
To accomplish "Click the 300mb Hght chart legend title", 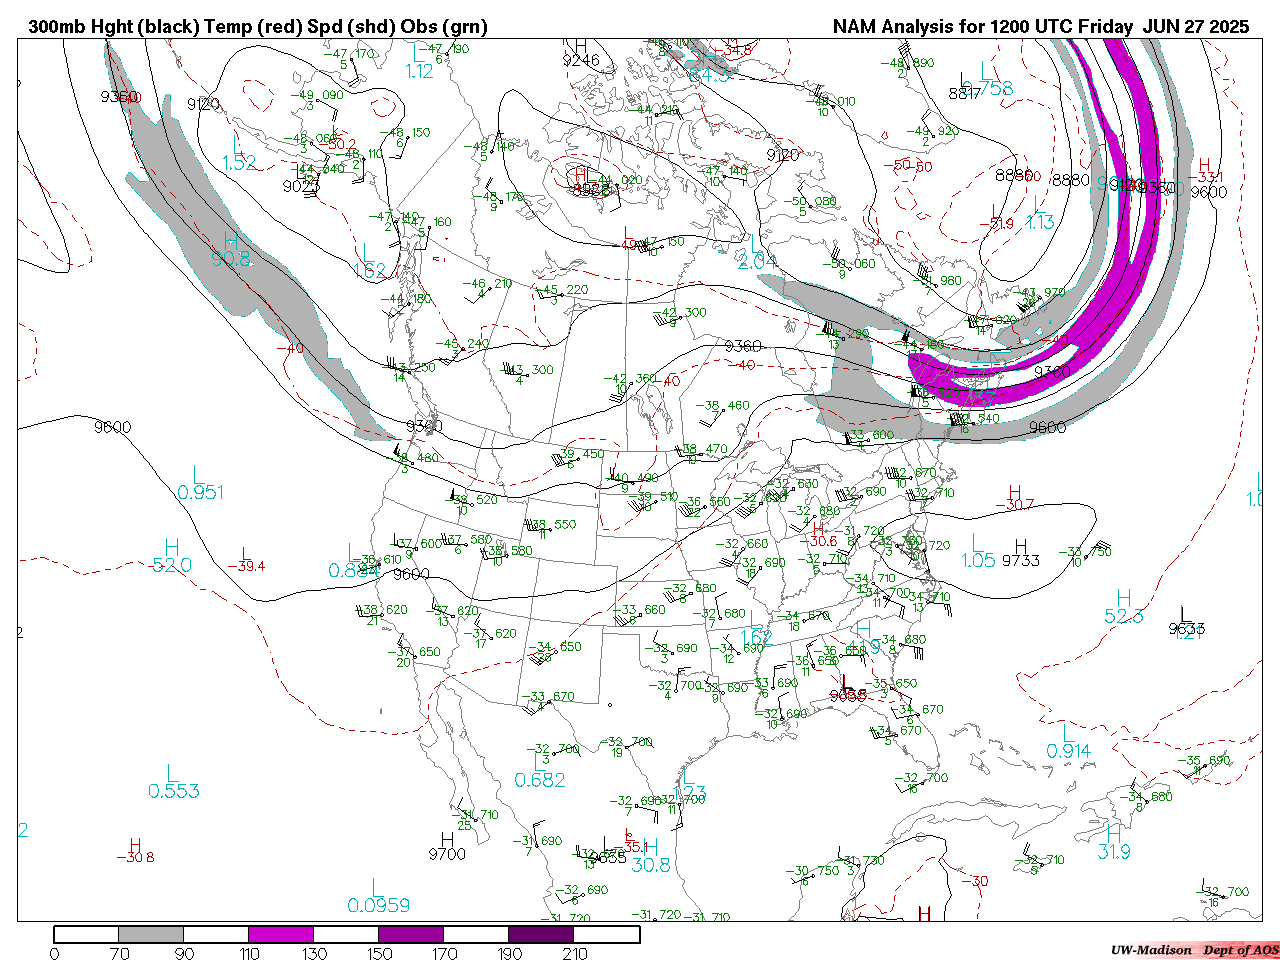I will pos(258,27).
